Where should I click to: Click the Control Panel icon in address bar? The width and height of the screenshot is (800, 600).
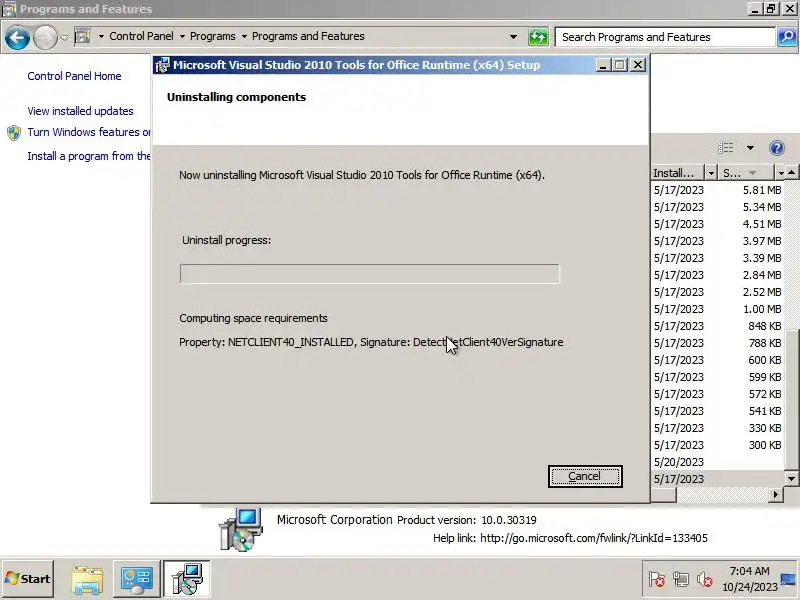click(82, 36)
